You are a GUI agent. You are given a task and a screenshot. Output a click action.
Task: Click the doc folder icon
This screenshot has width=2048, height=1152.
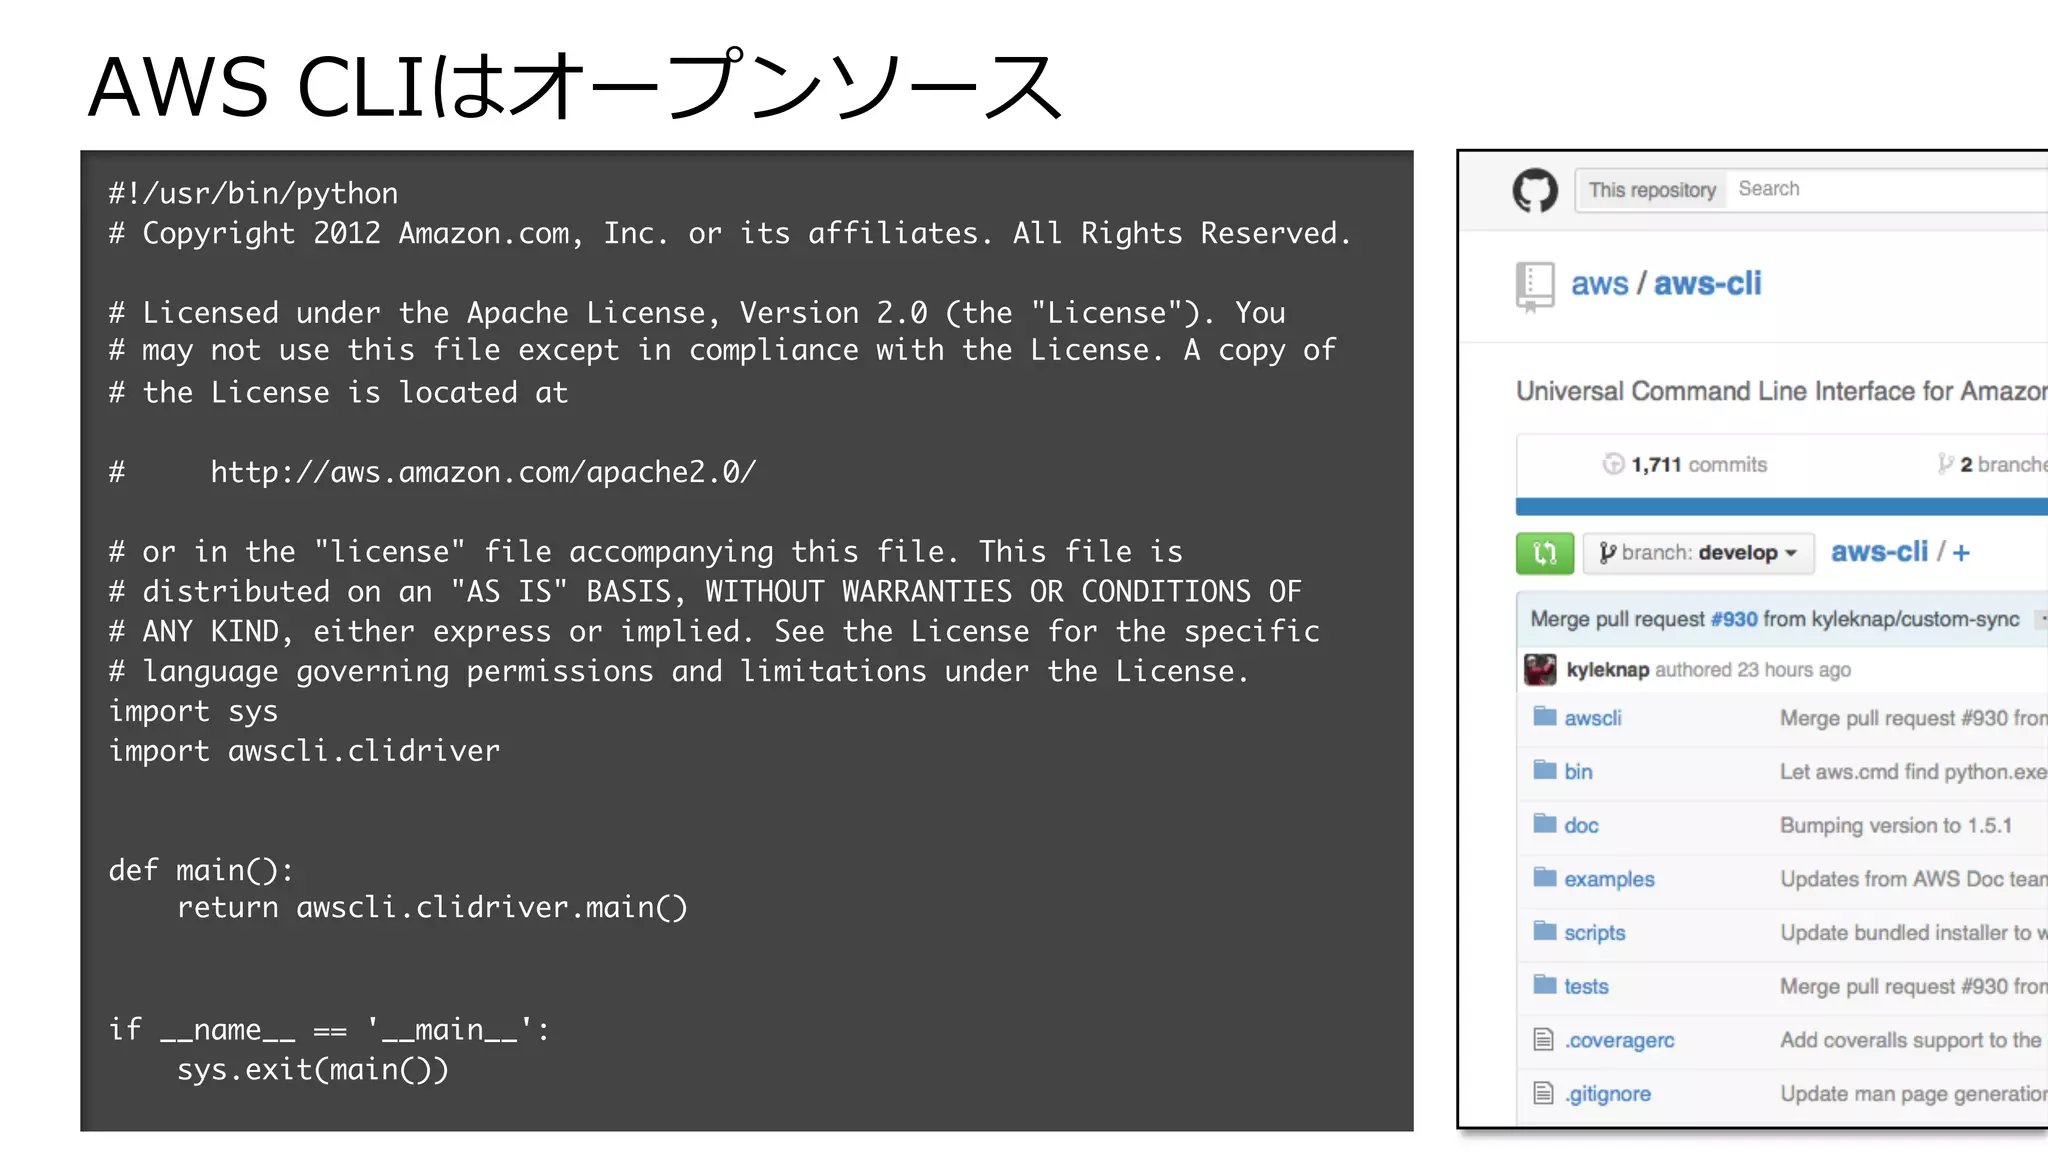tap(1545, 823)
